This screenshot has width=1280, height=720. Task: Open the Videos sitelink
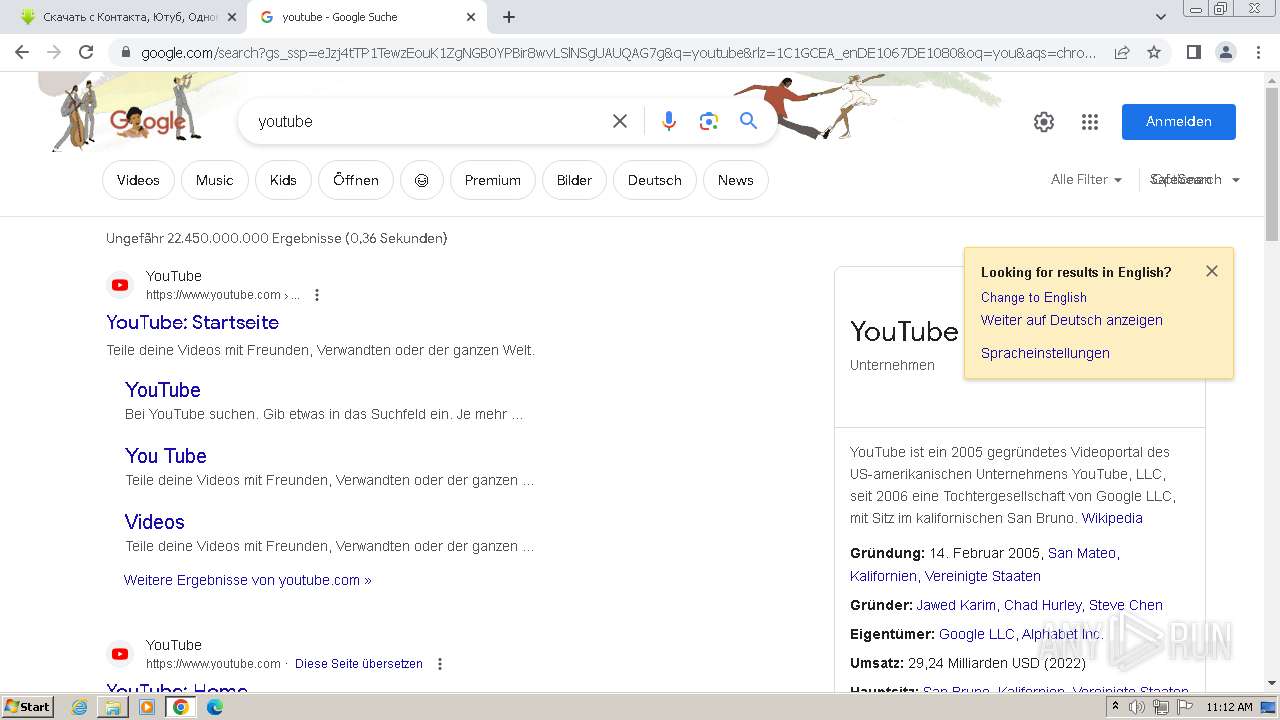155,522
